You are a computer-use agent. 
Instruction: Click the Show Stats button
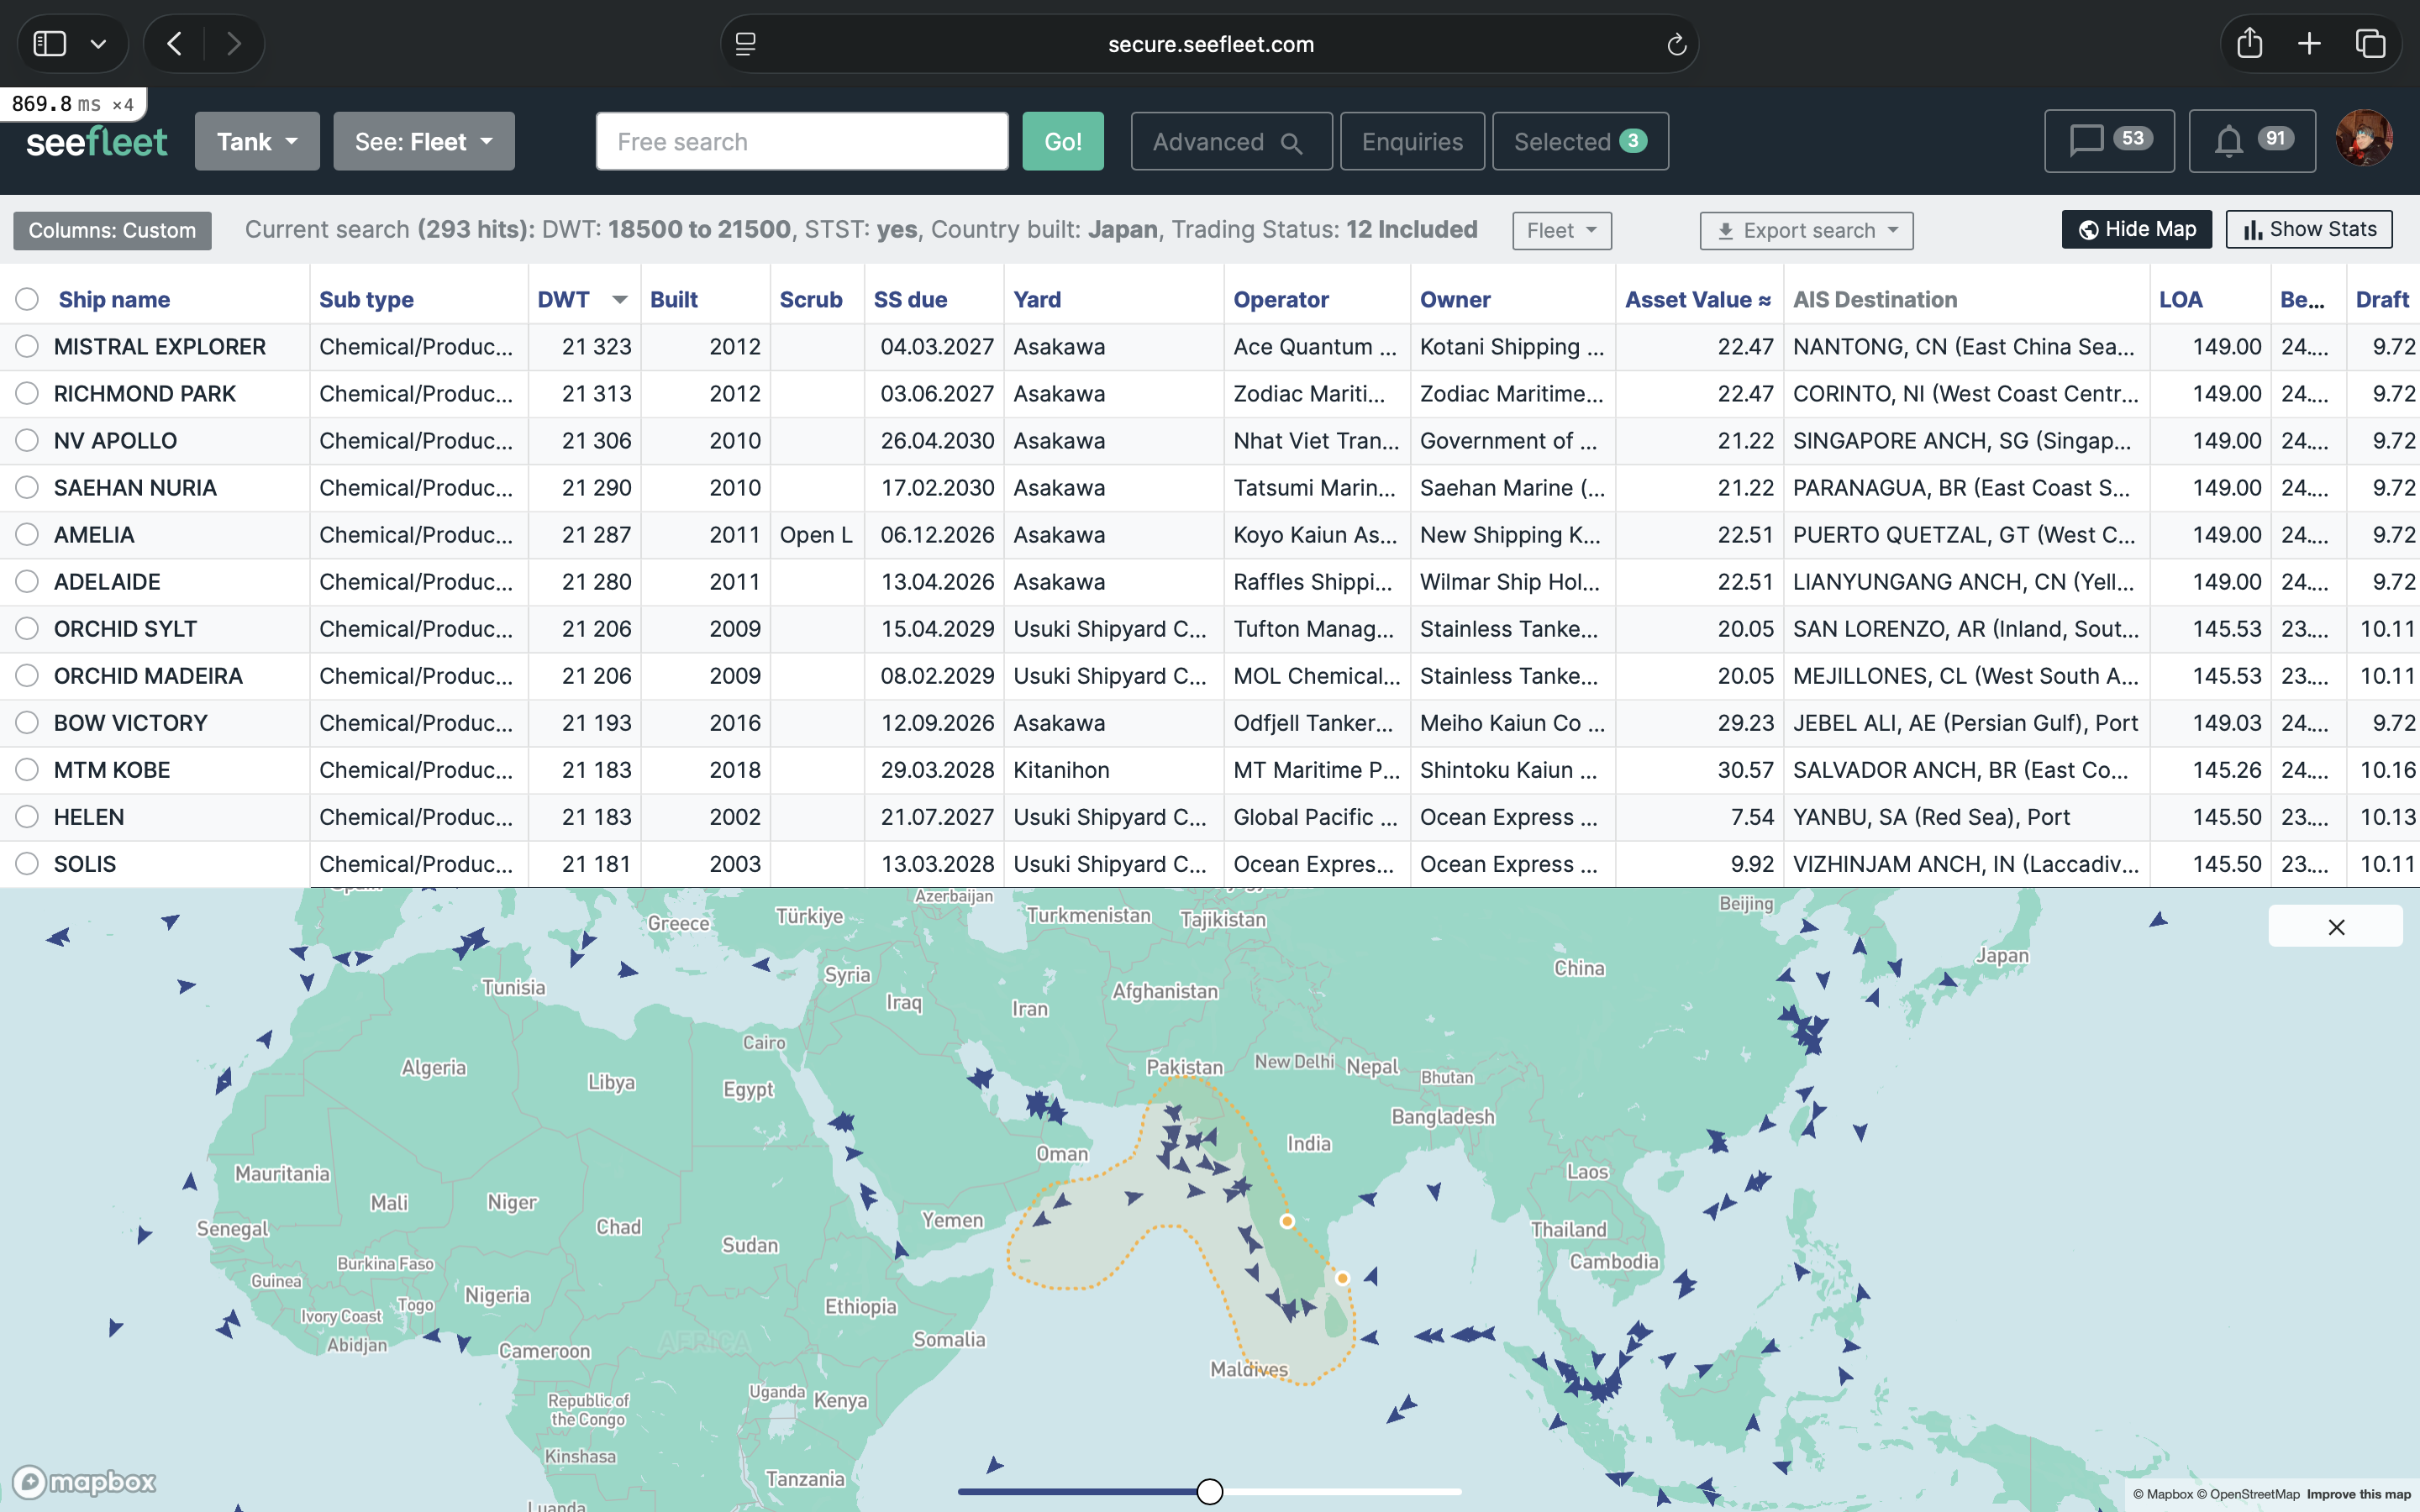[2308, 229]
